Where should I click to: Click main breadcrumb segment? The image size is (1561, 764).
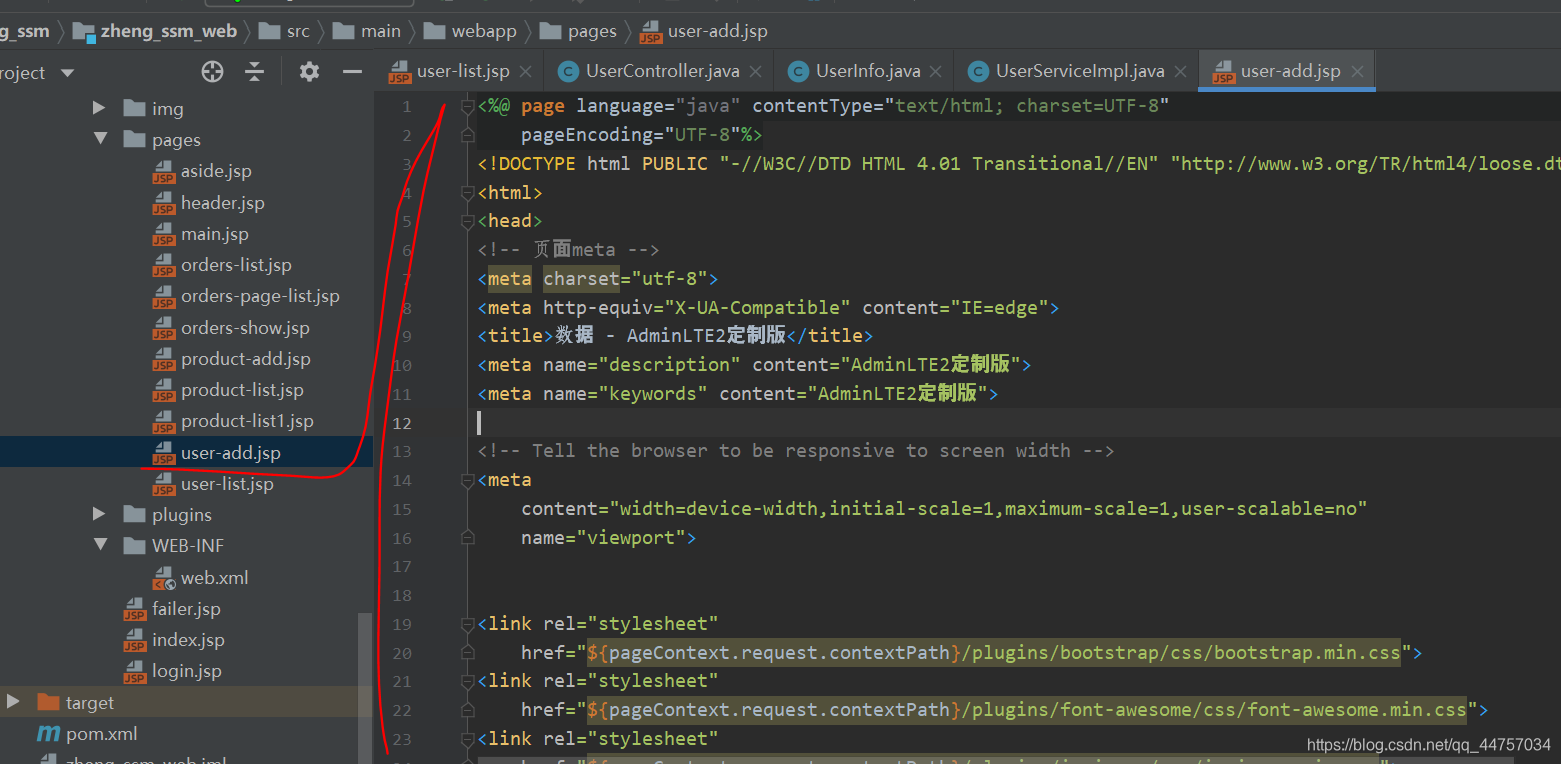tap(381, 31)
